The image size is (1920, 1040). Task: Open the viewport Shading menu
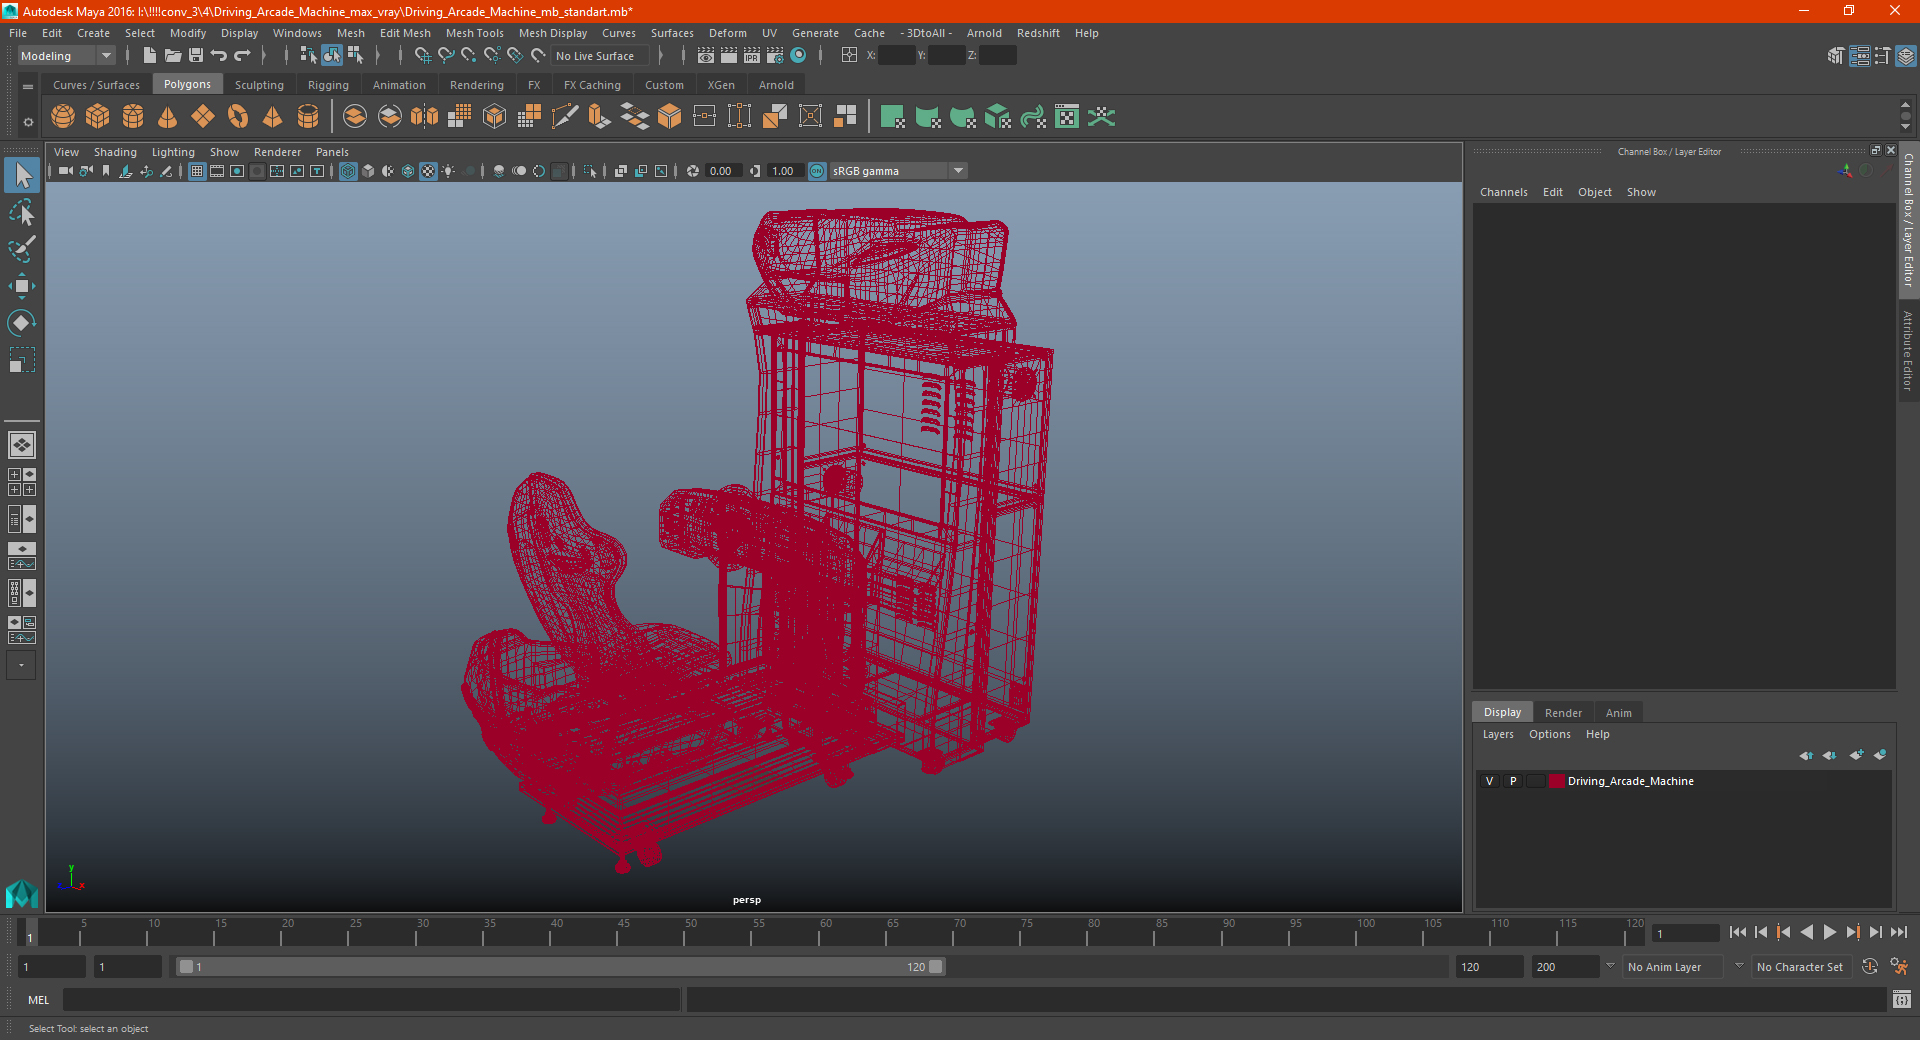[x=115, y=152]
